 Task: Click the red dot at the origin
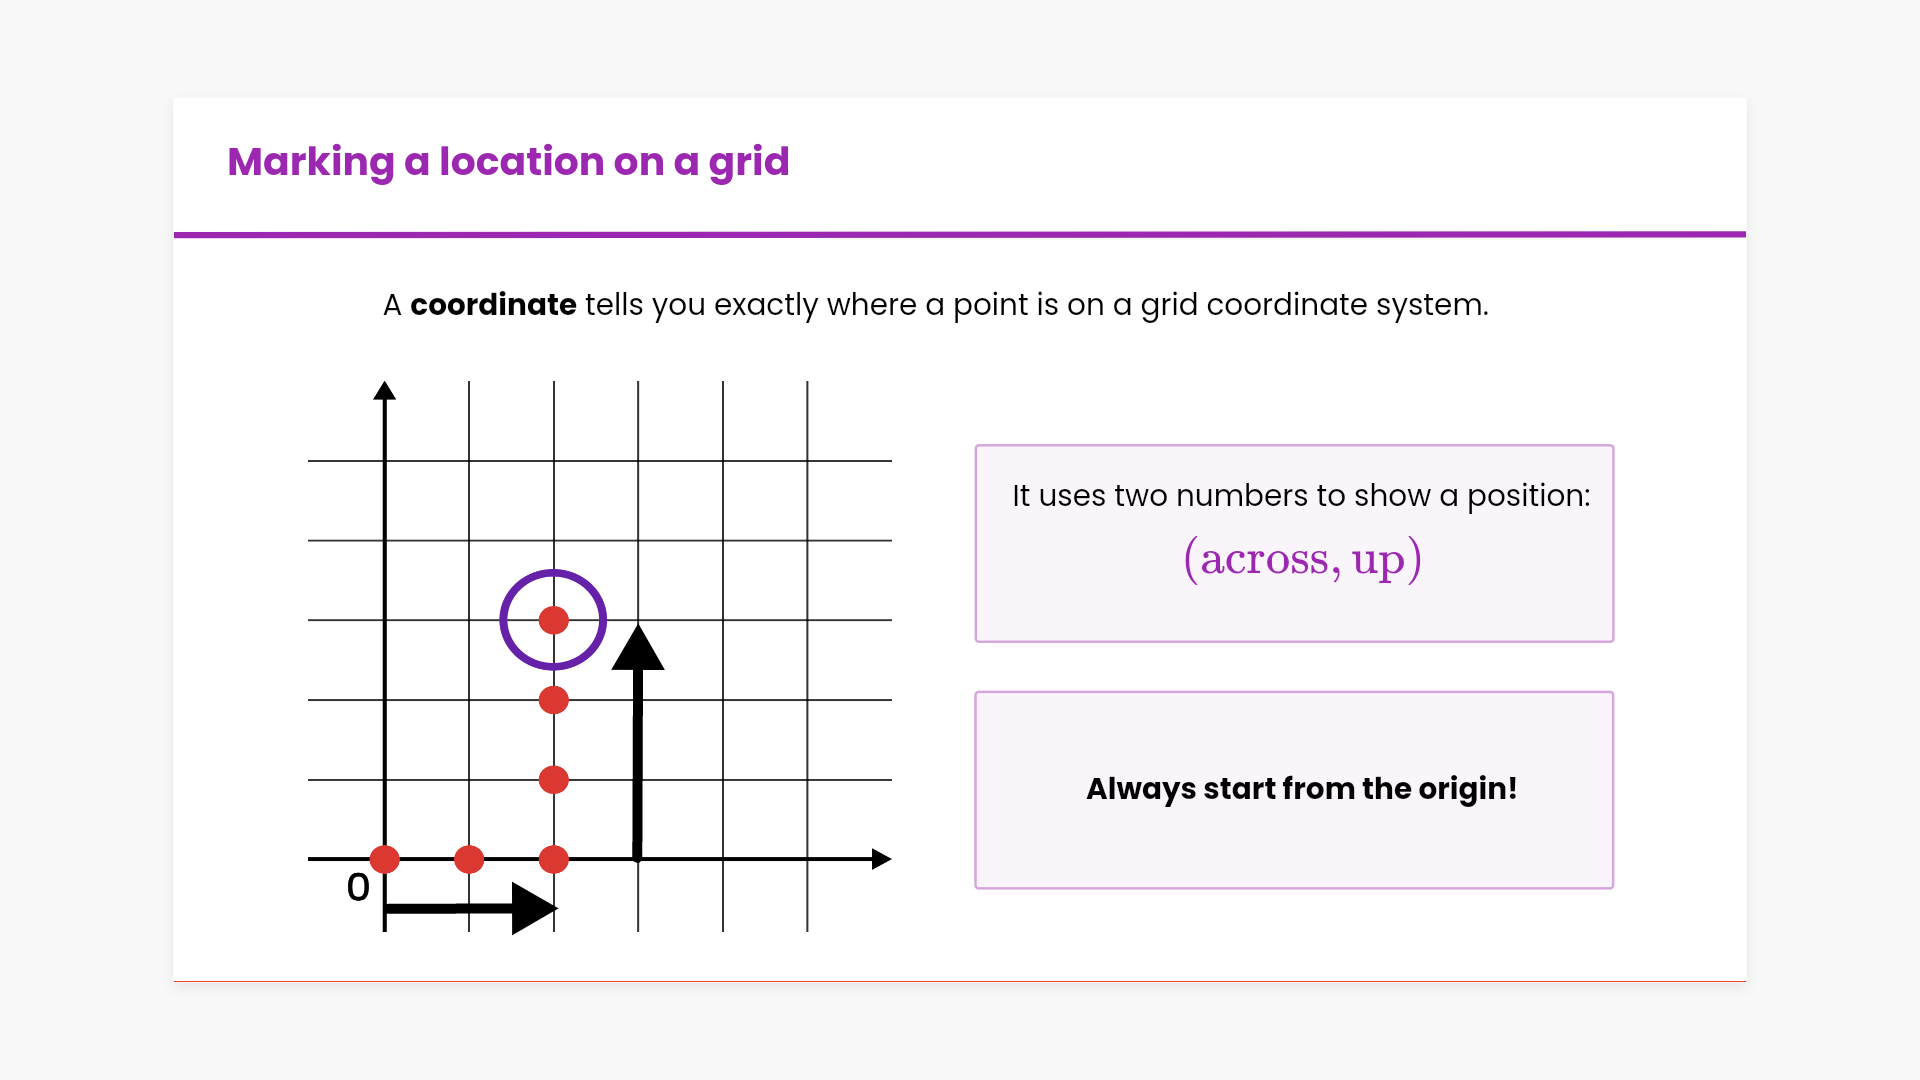(x=385, y=859)
